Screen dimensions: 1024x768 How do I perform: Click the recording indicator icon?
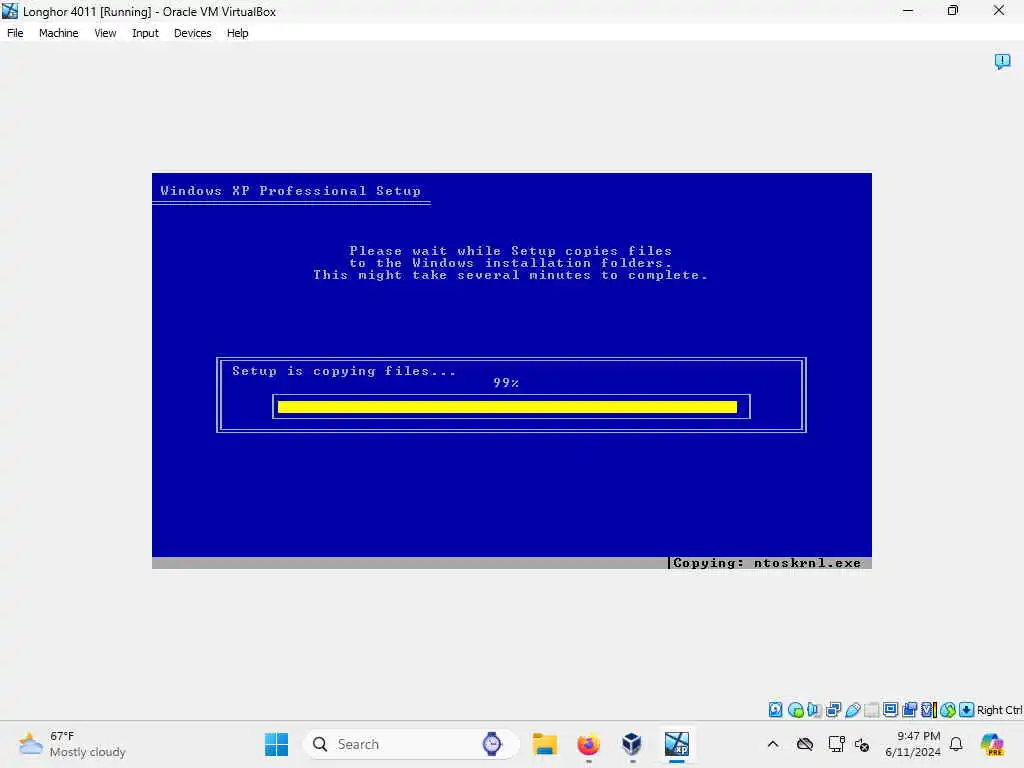pos(909,709)
